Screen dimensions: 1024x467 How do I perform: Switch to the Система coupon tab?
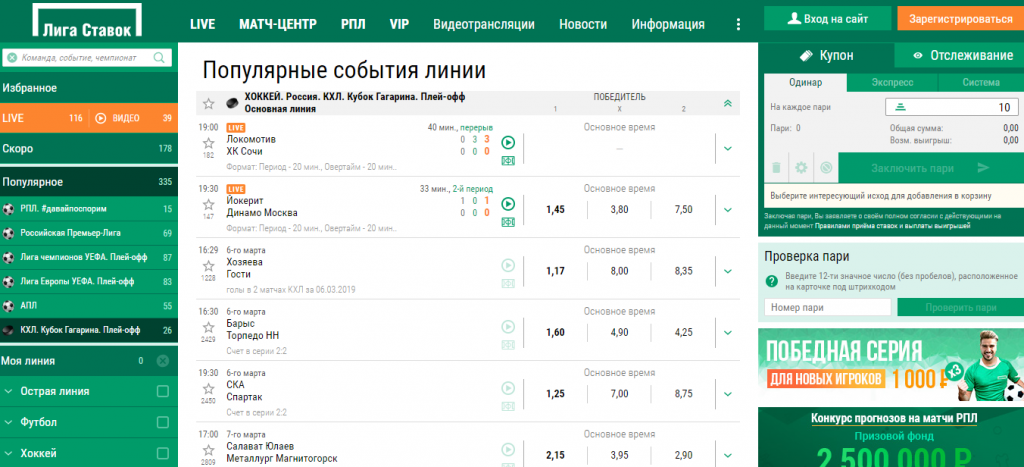[x=980, y=82]
